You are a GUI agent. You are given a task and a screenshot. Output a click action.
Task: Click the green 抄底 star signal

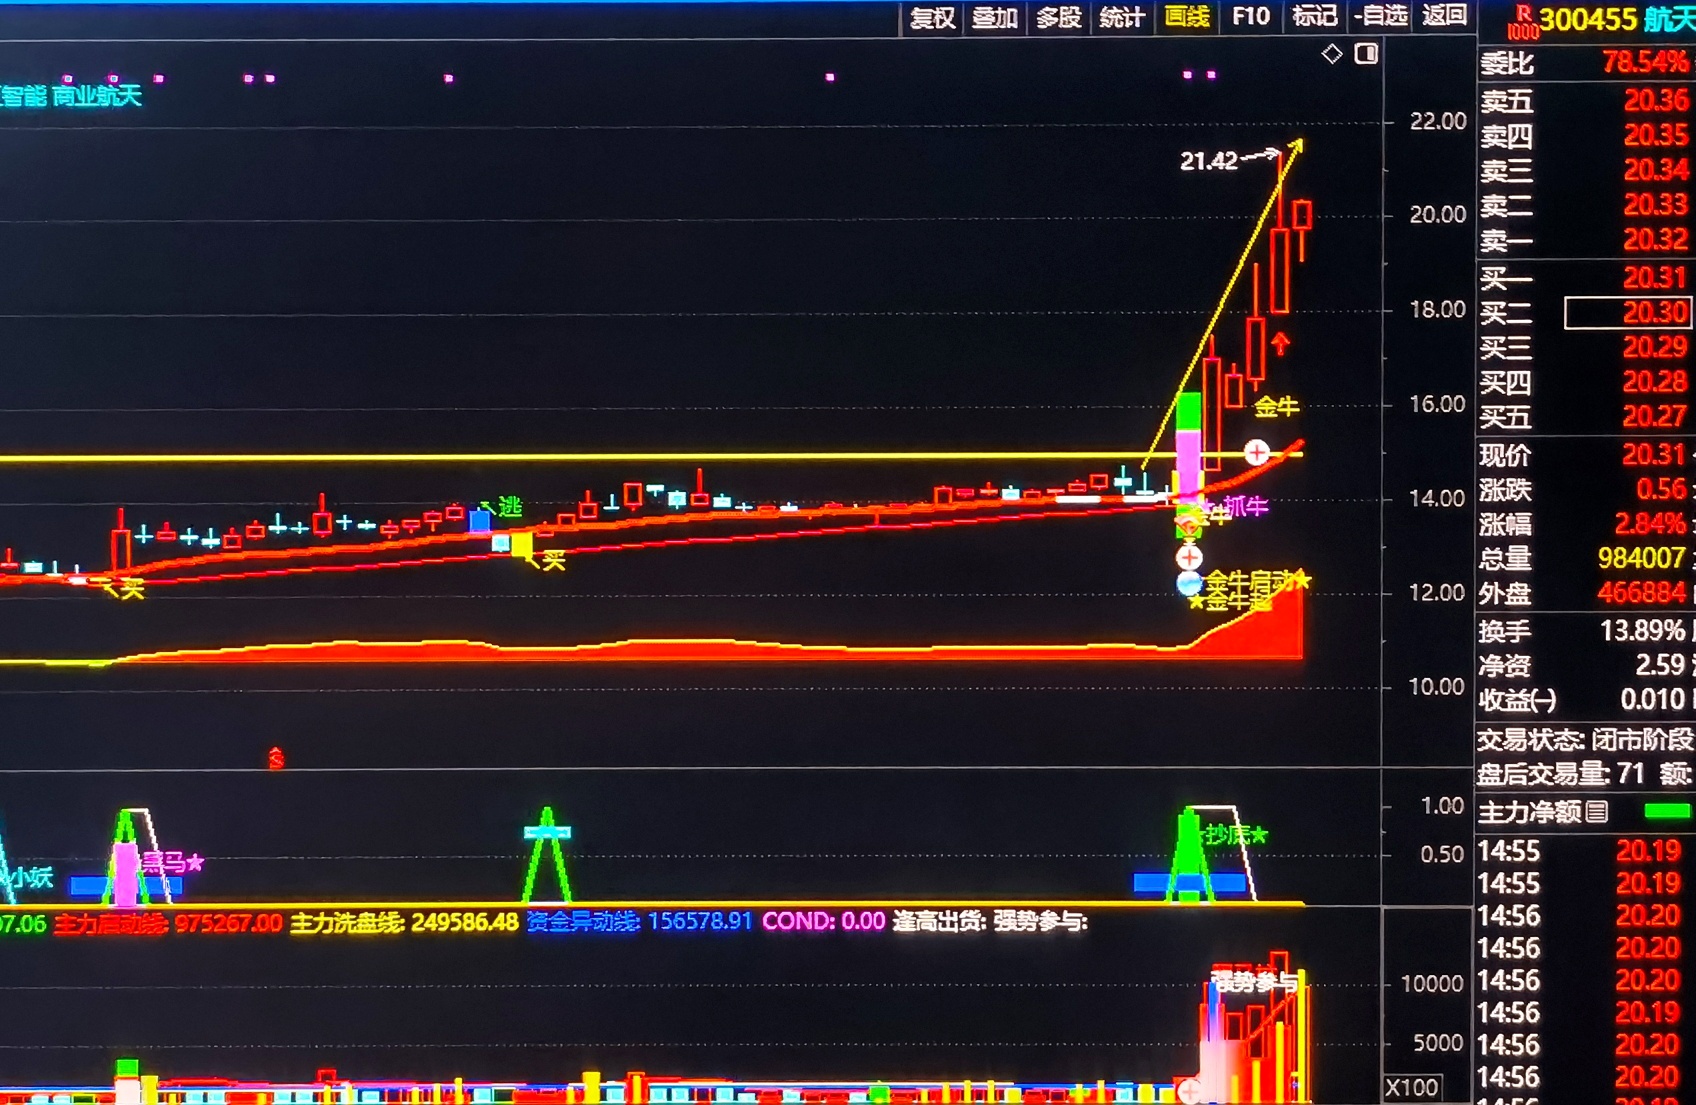[x=1235, y=835]
